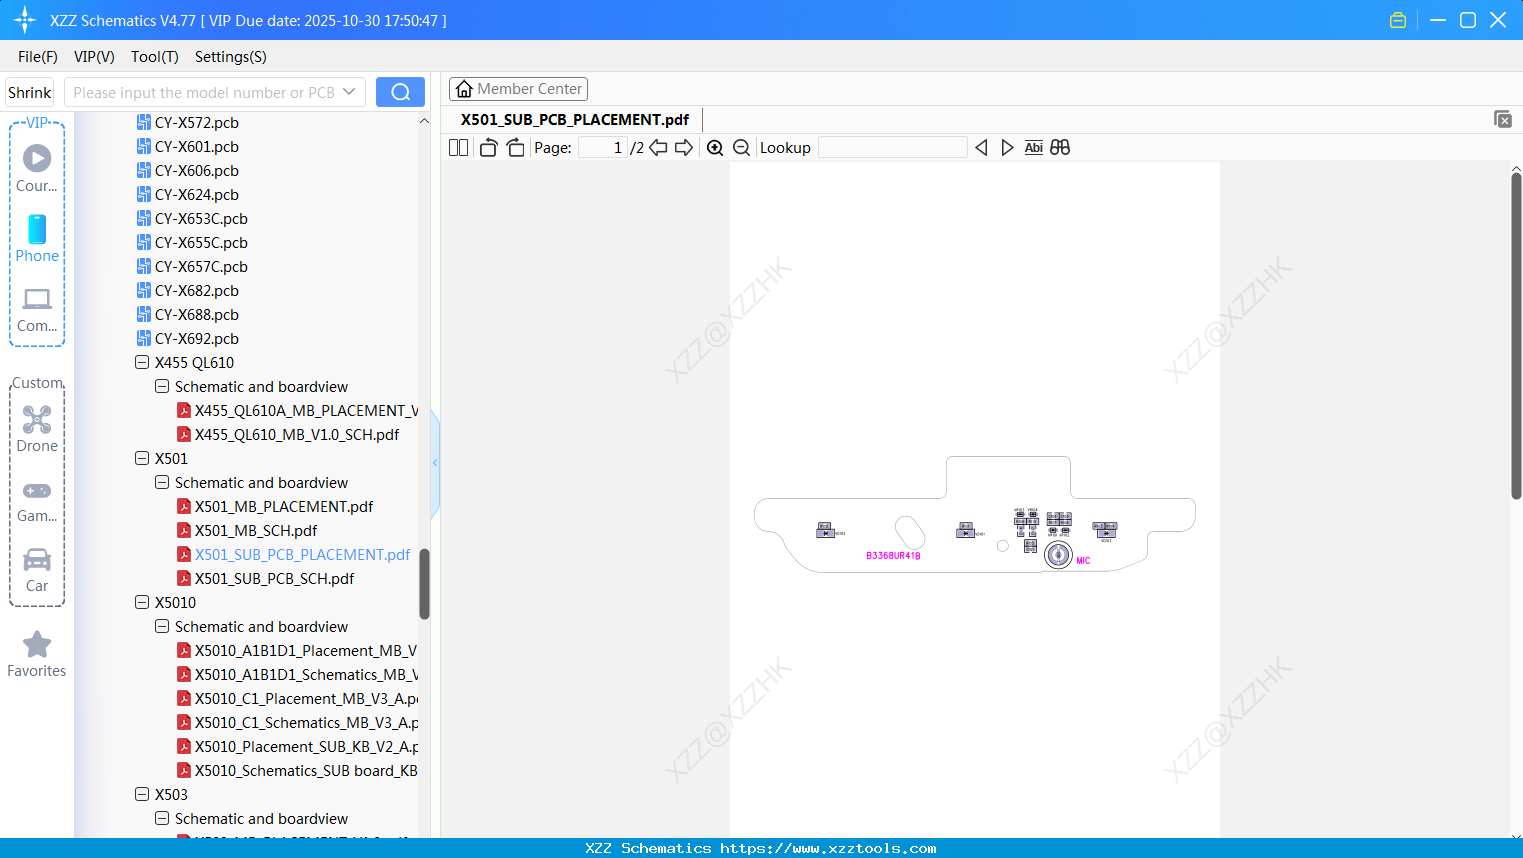Click the model number search input

[x=204, y=92]
